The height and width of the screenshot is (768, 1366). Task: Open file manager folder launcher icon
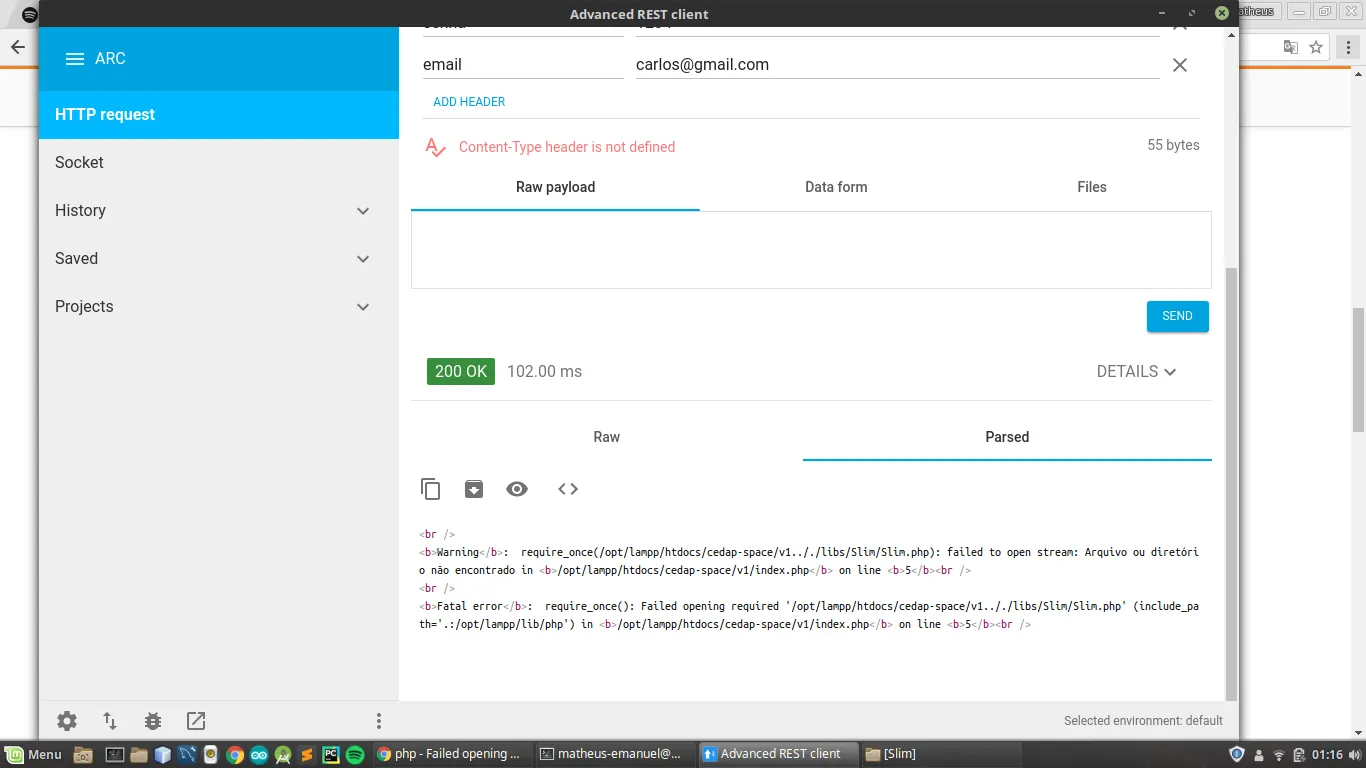139,755
